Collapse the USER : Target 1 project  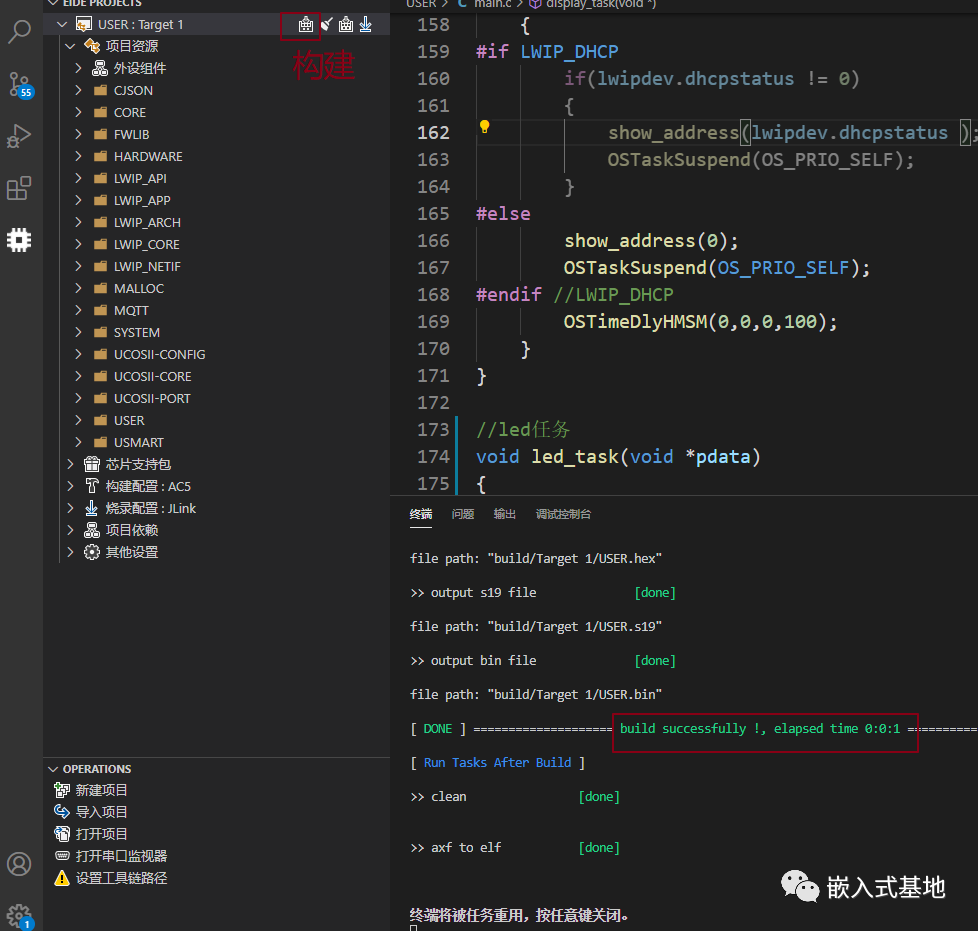(x=63, y=24)
